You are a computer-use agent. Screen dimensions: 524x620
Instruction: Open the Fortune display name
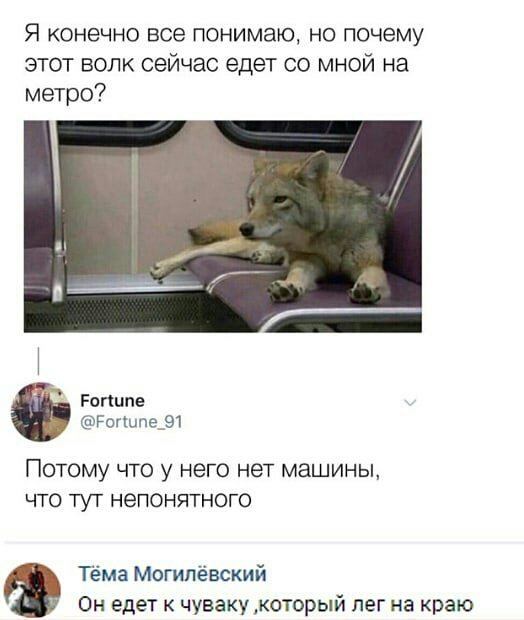pos(113,401)
